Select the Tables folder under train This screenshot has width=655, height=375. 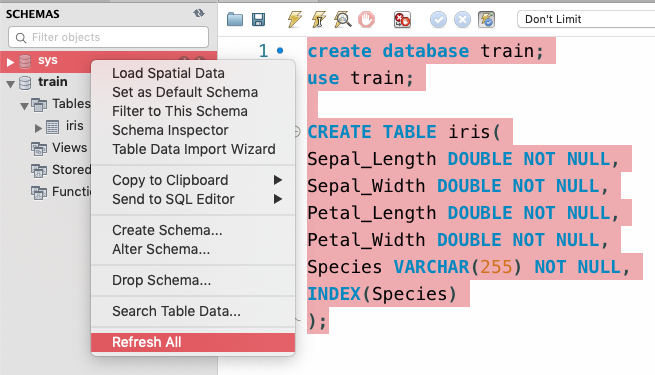click(71, 104)
